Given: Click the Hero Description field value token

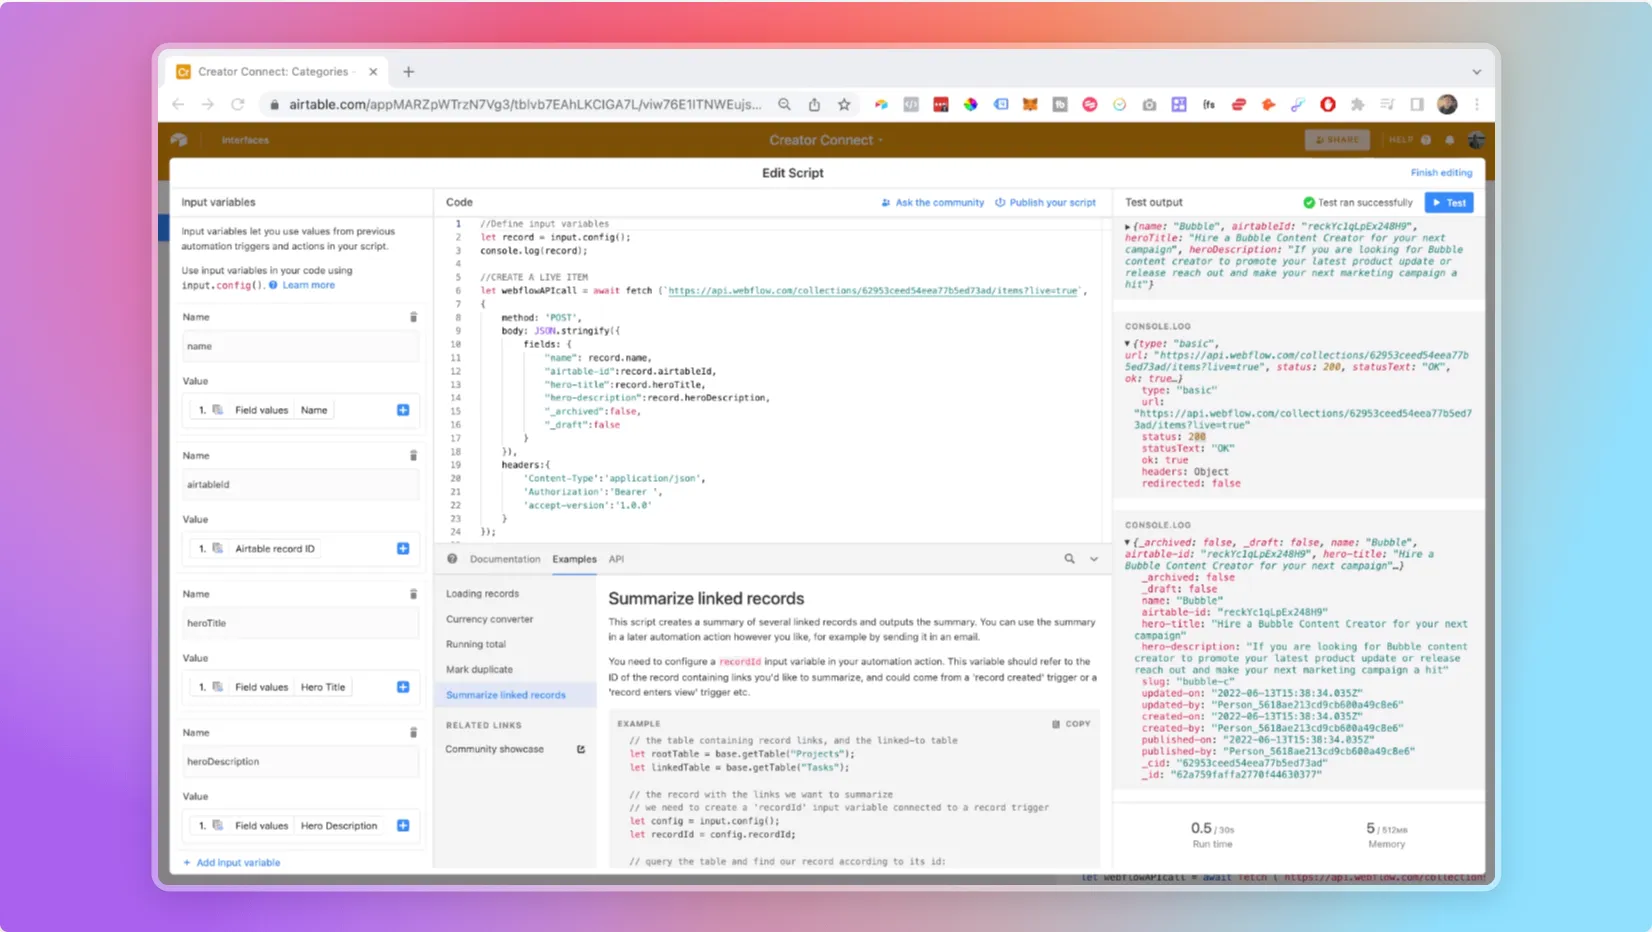Looking at the screenshot, I should [x=339, y=826].
